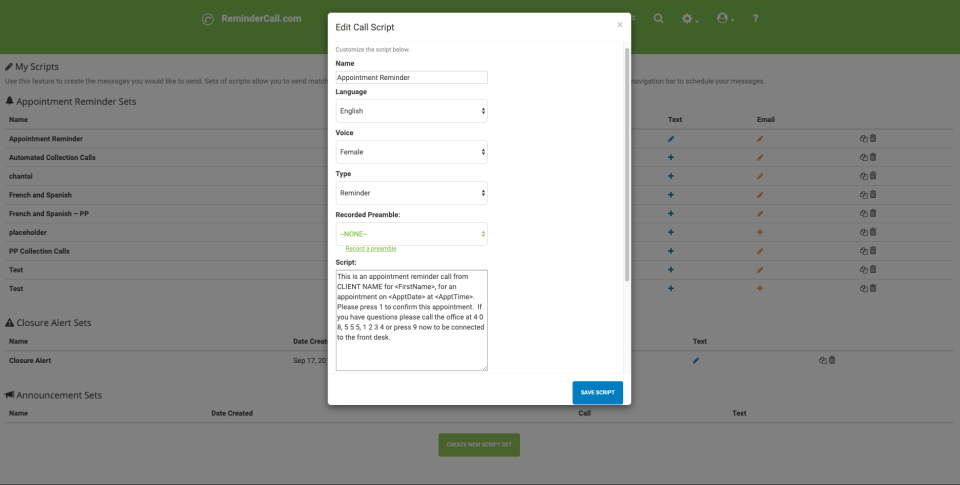Image resolution: width=960 pixels, height=485 pixels.
Task: Add email script for placeholder row
Action: [x=760, y=232]
